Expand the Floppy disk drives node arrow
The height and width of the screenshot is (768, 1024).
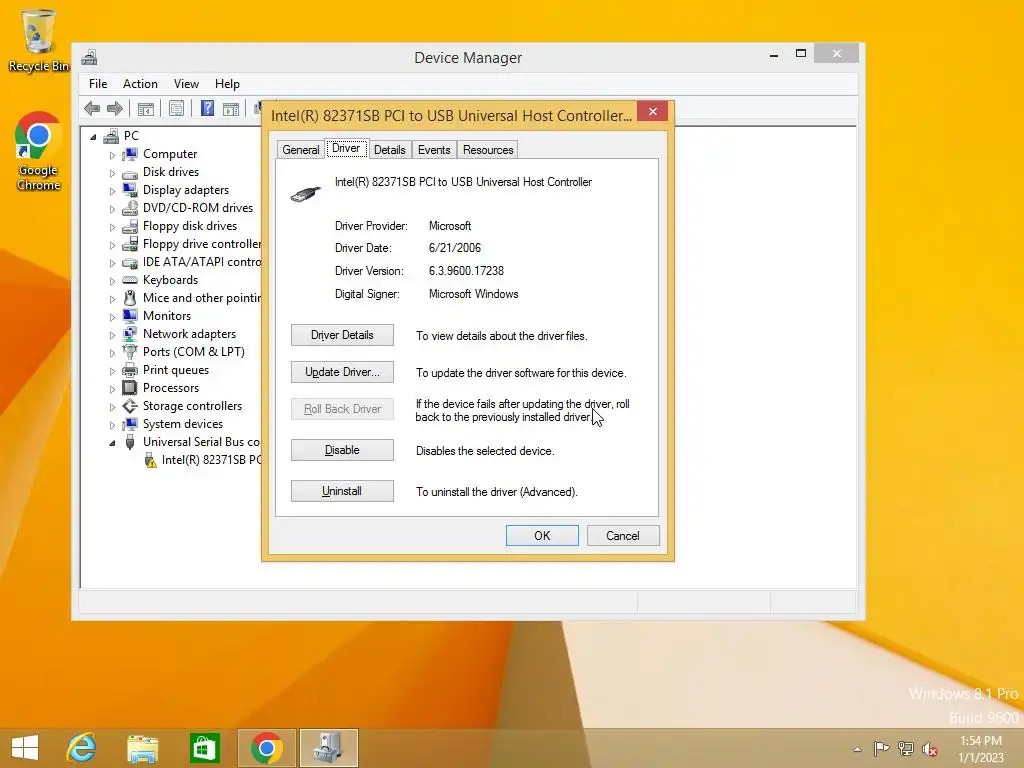(x=112, y=227)
